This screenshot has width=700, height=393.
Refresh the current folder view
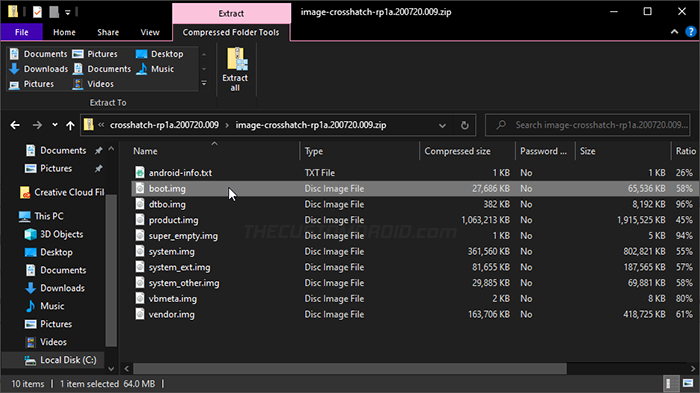click(x=465, y=125)
